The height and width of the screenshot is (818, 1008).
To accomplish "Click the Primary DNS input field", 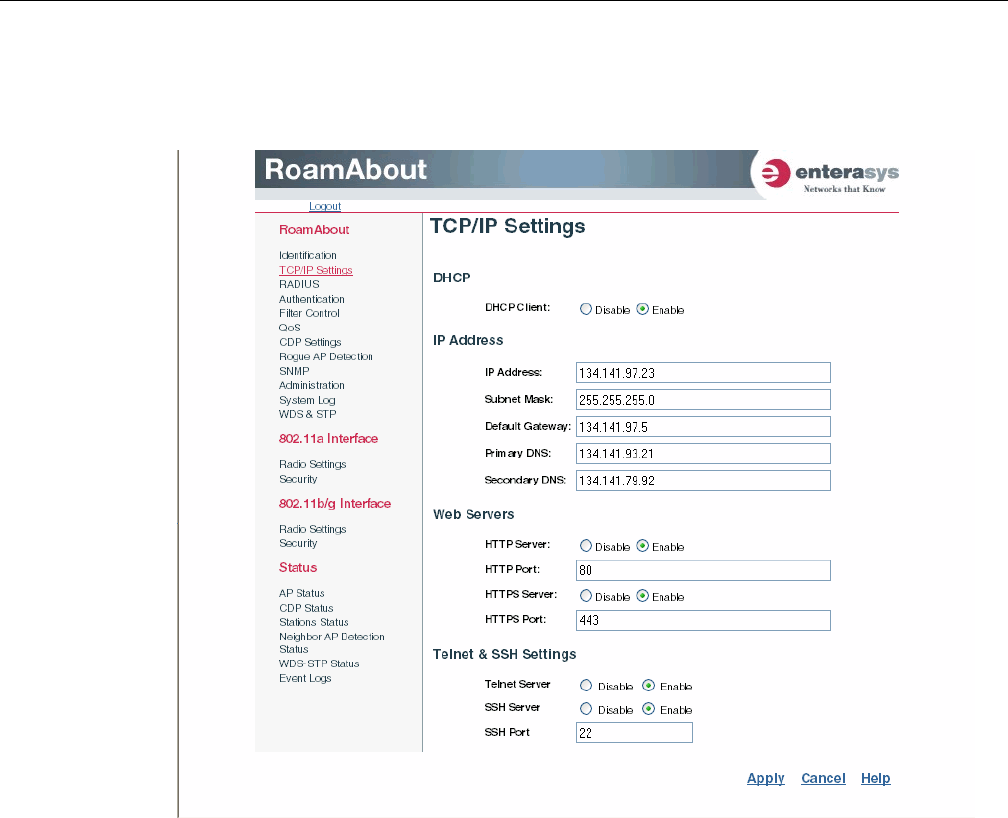I will 703,454.
